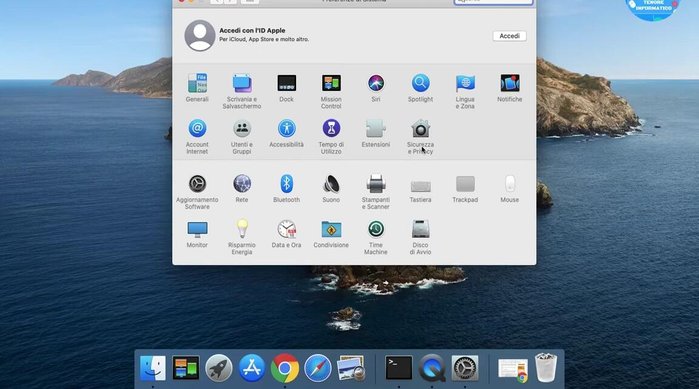Open Launchpad from the Dock
Screen dimensions: 699x389
219,368
